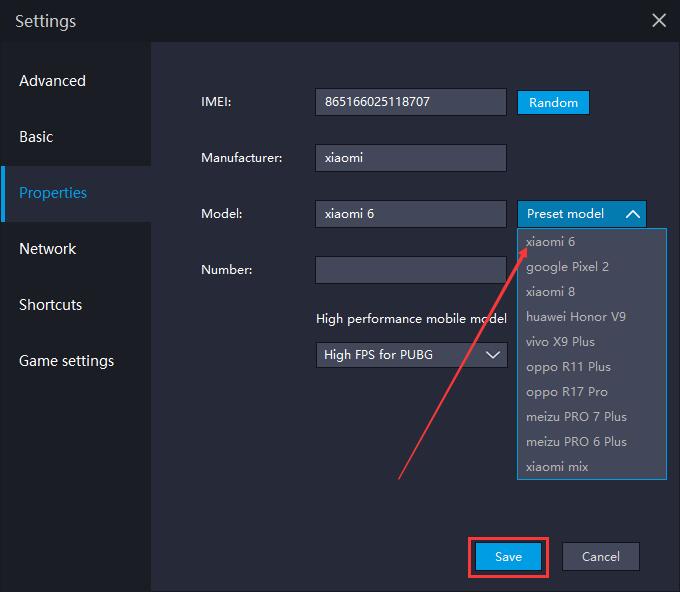680x592 pixels.
Task: Choose oppo R11 Plus preset
Action: pos(592,367)
